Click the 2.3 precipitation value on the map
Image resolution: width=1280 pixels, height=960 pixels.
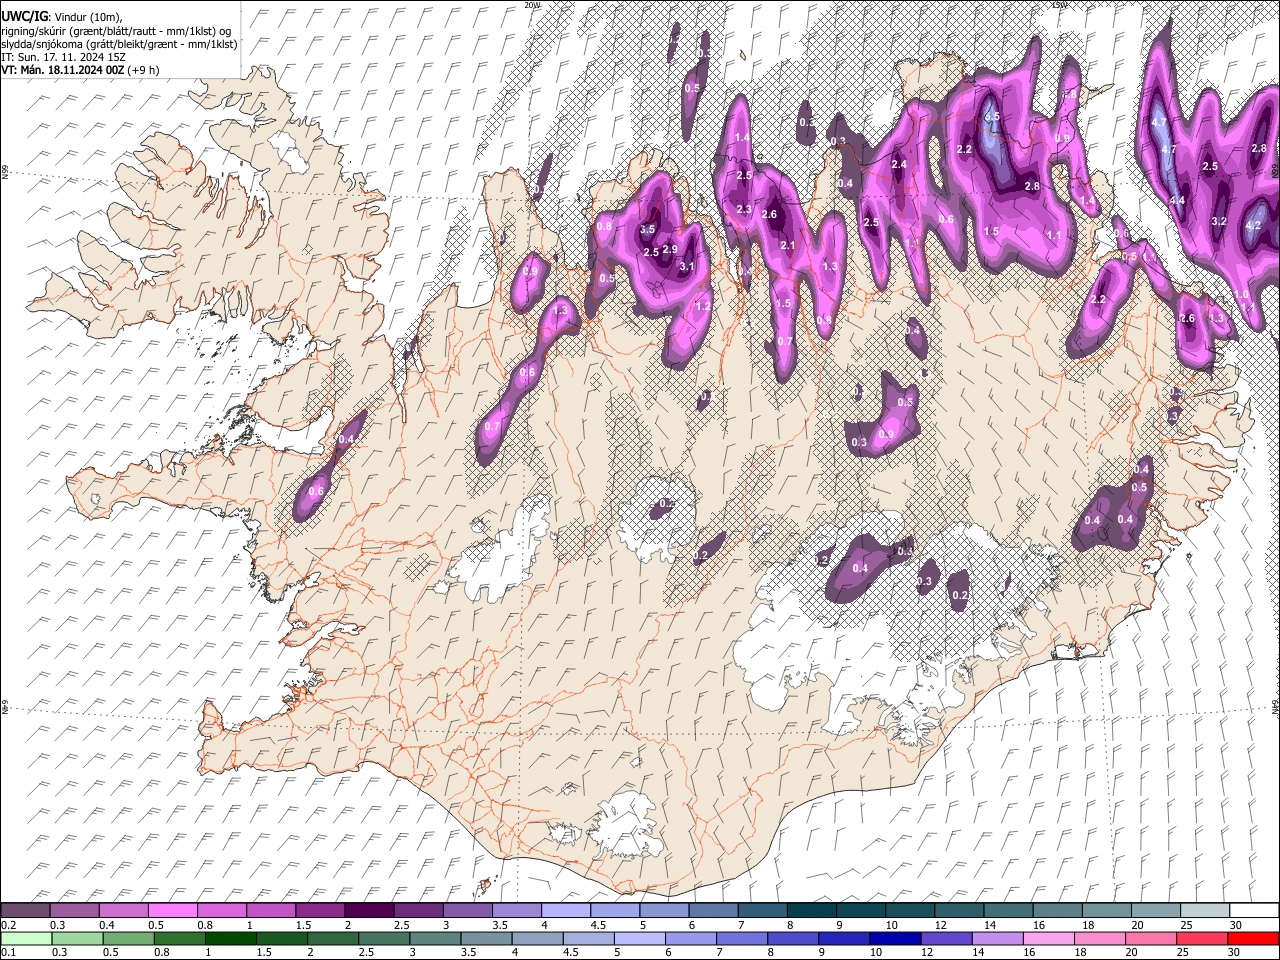(744, 209)
